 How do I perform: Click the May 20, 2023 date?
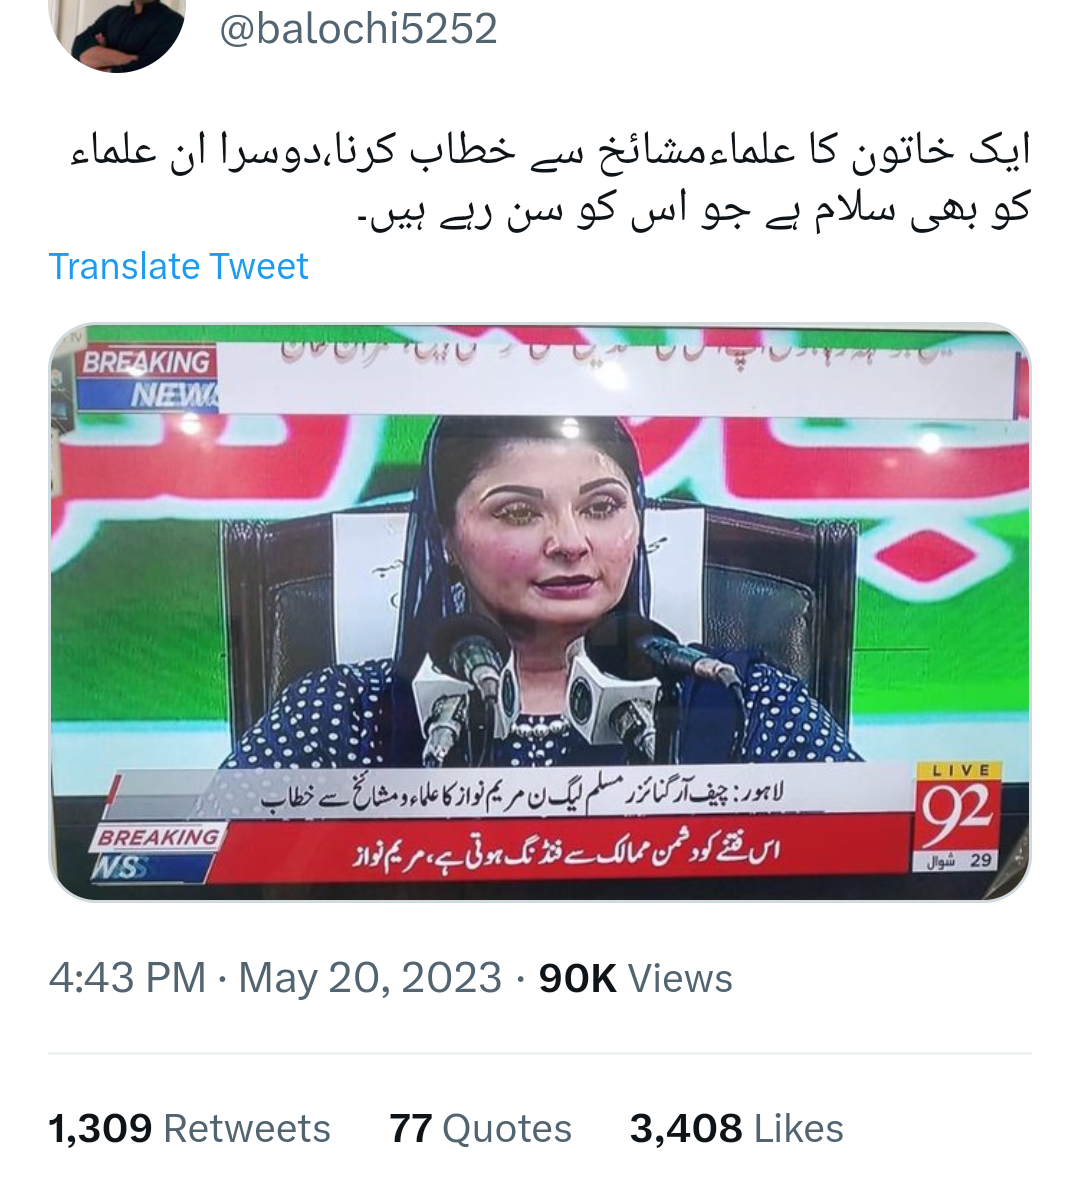[370, 978]
